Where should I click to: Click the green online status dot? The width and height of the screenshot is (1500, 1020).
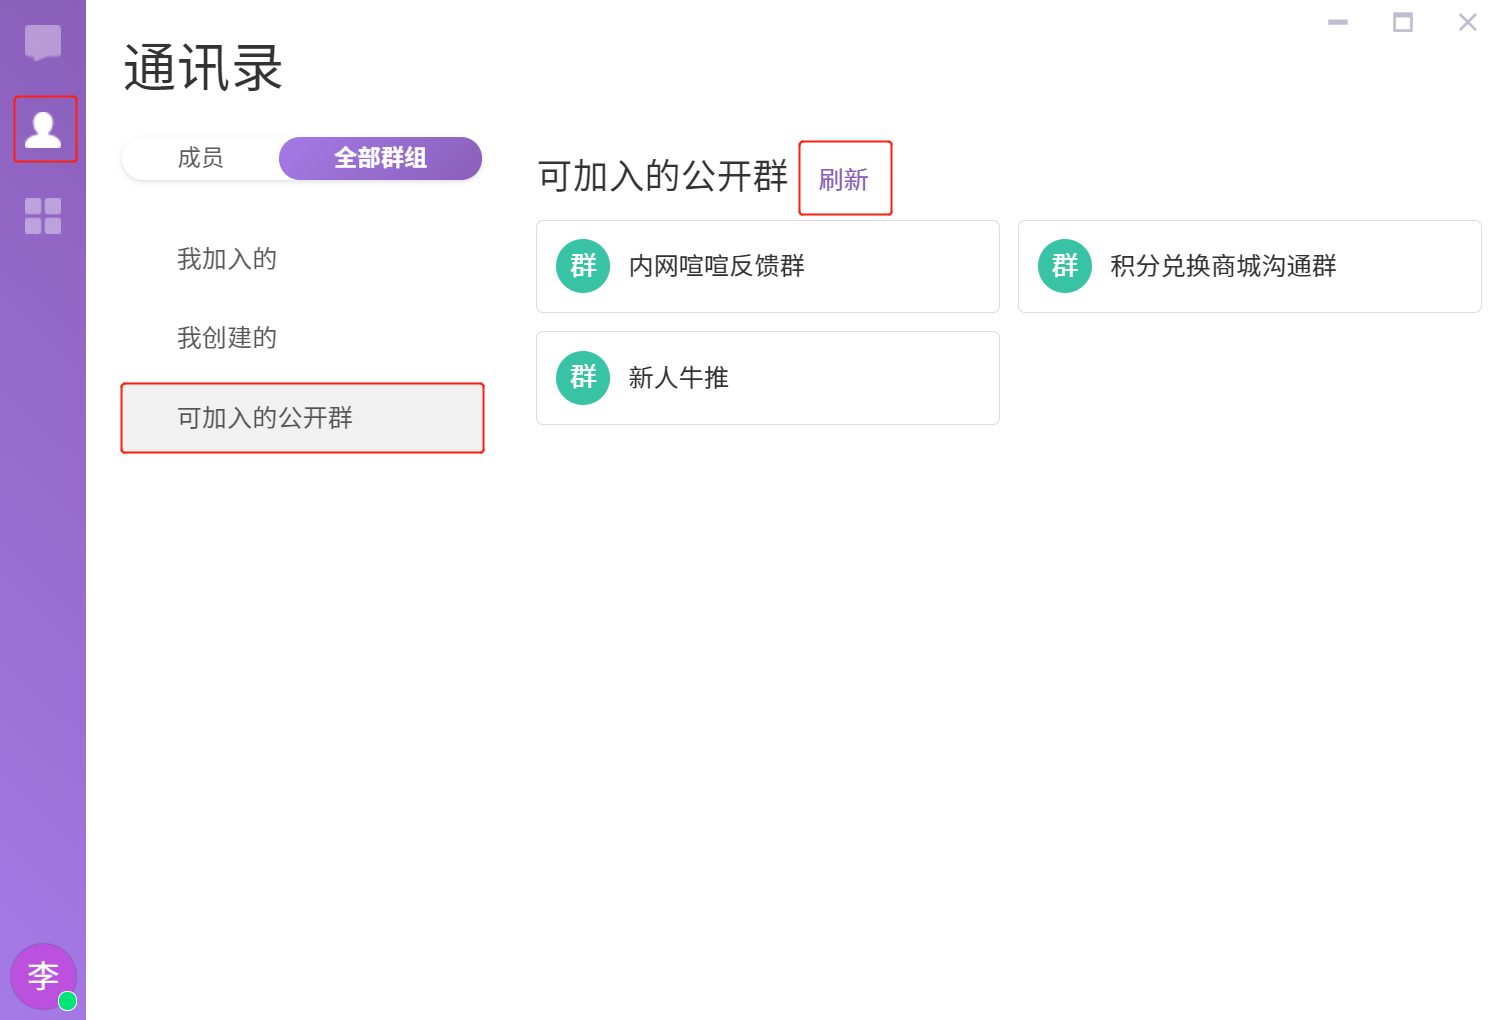[68, 1001]
